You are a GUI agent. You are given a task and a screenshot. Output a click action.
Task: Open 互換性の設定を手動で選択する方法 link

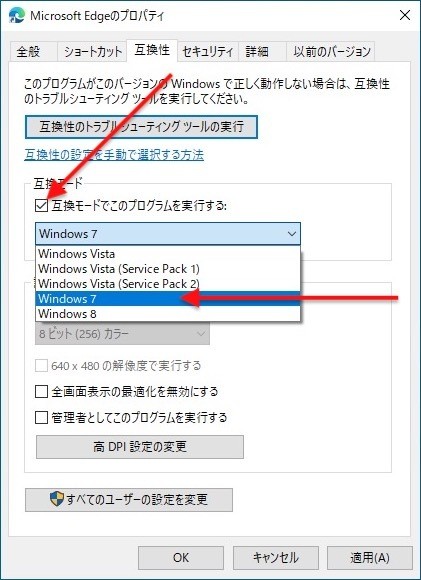point(114,155)
